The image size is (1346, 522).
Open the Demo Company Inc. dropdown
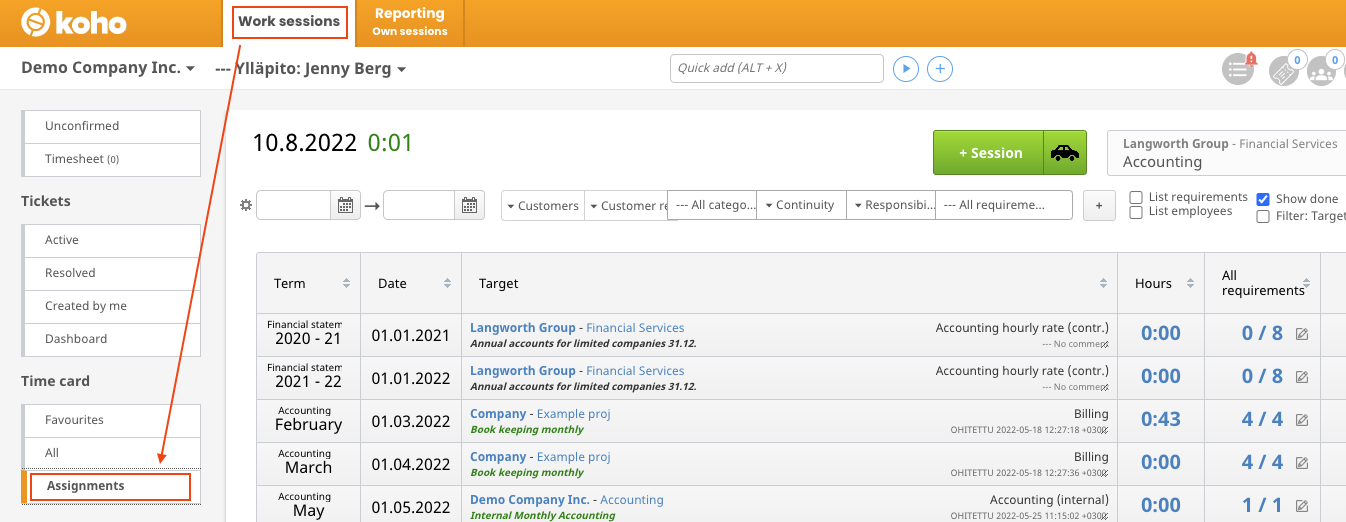108,68
